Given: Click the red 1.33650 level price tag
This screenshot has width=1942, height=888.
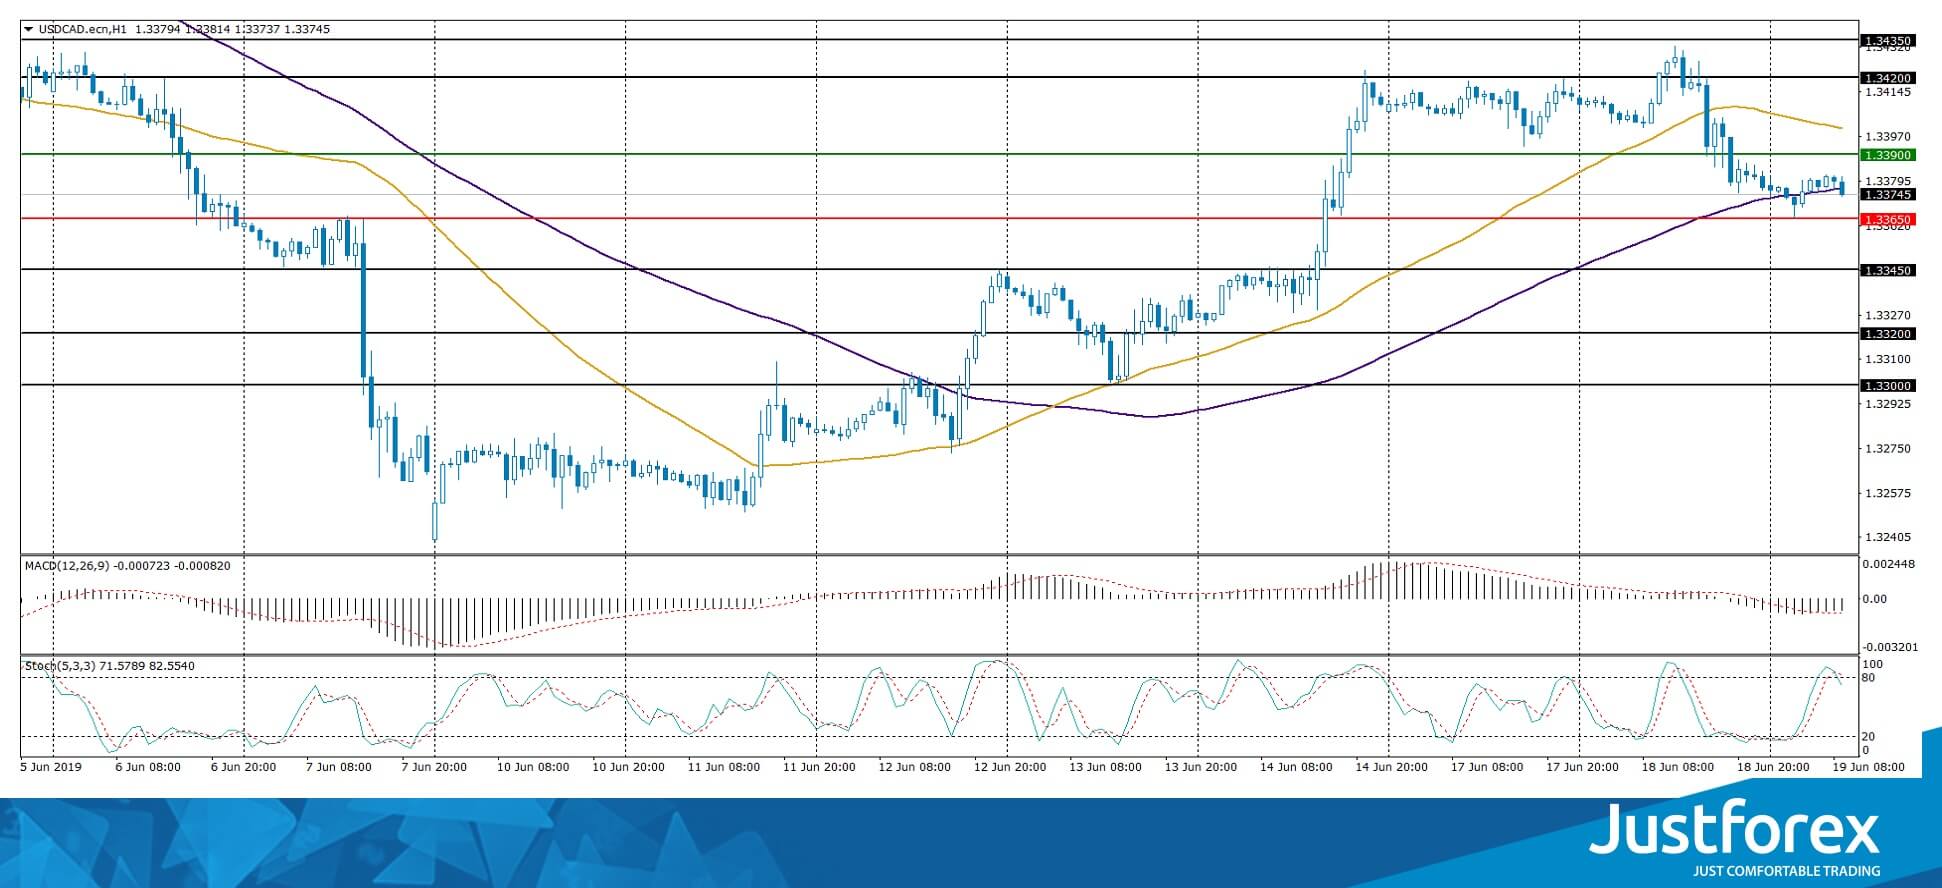Looking at the screenshot, I should pos(1886,219).
